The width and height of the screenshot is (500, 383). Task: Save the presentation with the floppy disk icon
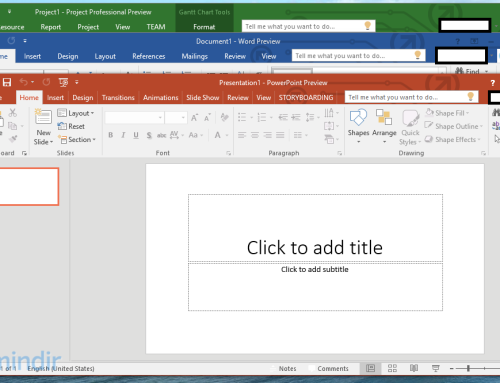(7, 82)
